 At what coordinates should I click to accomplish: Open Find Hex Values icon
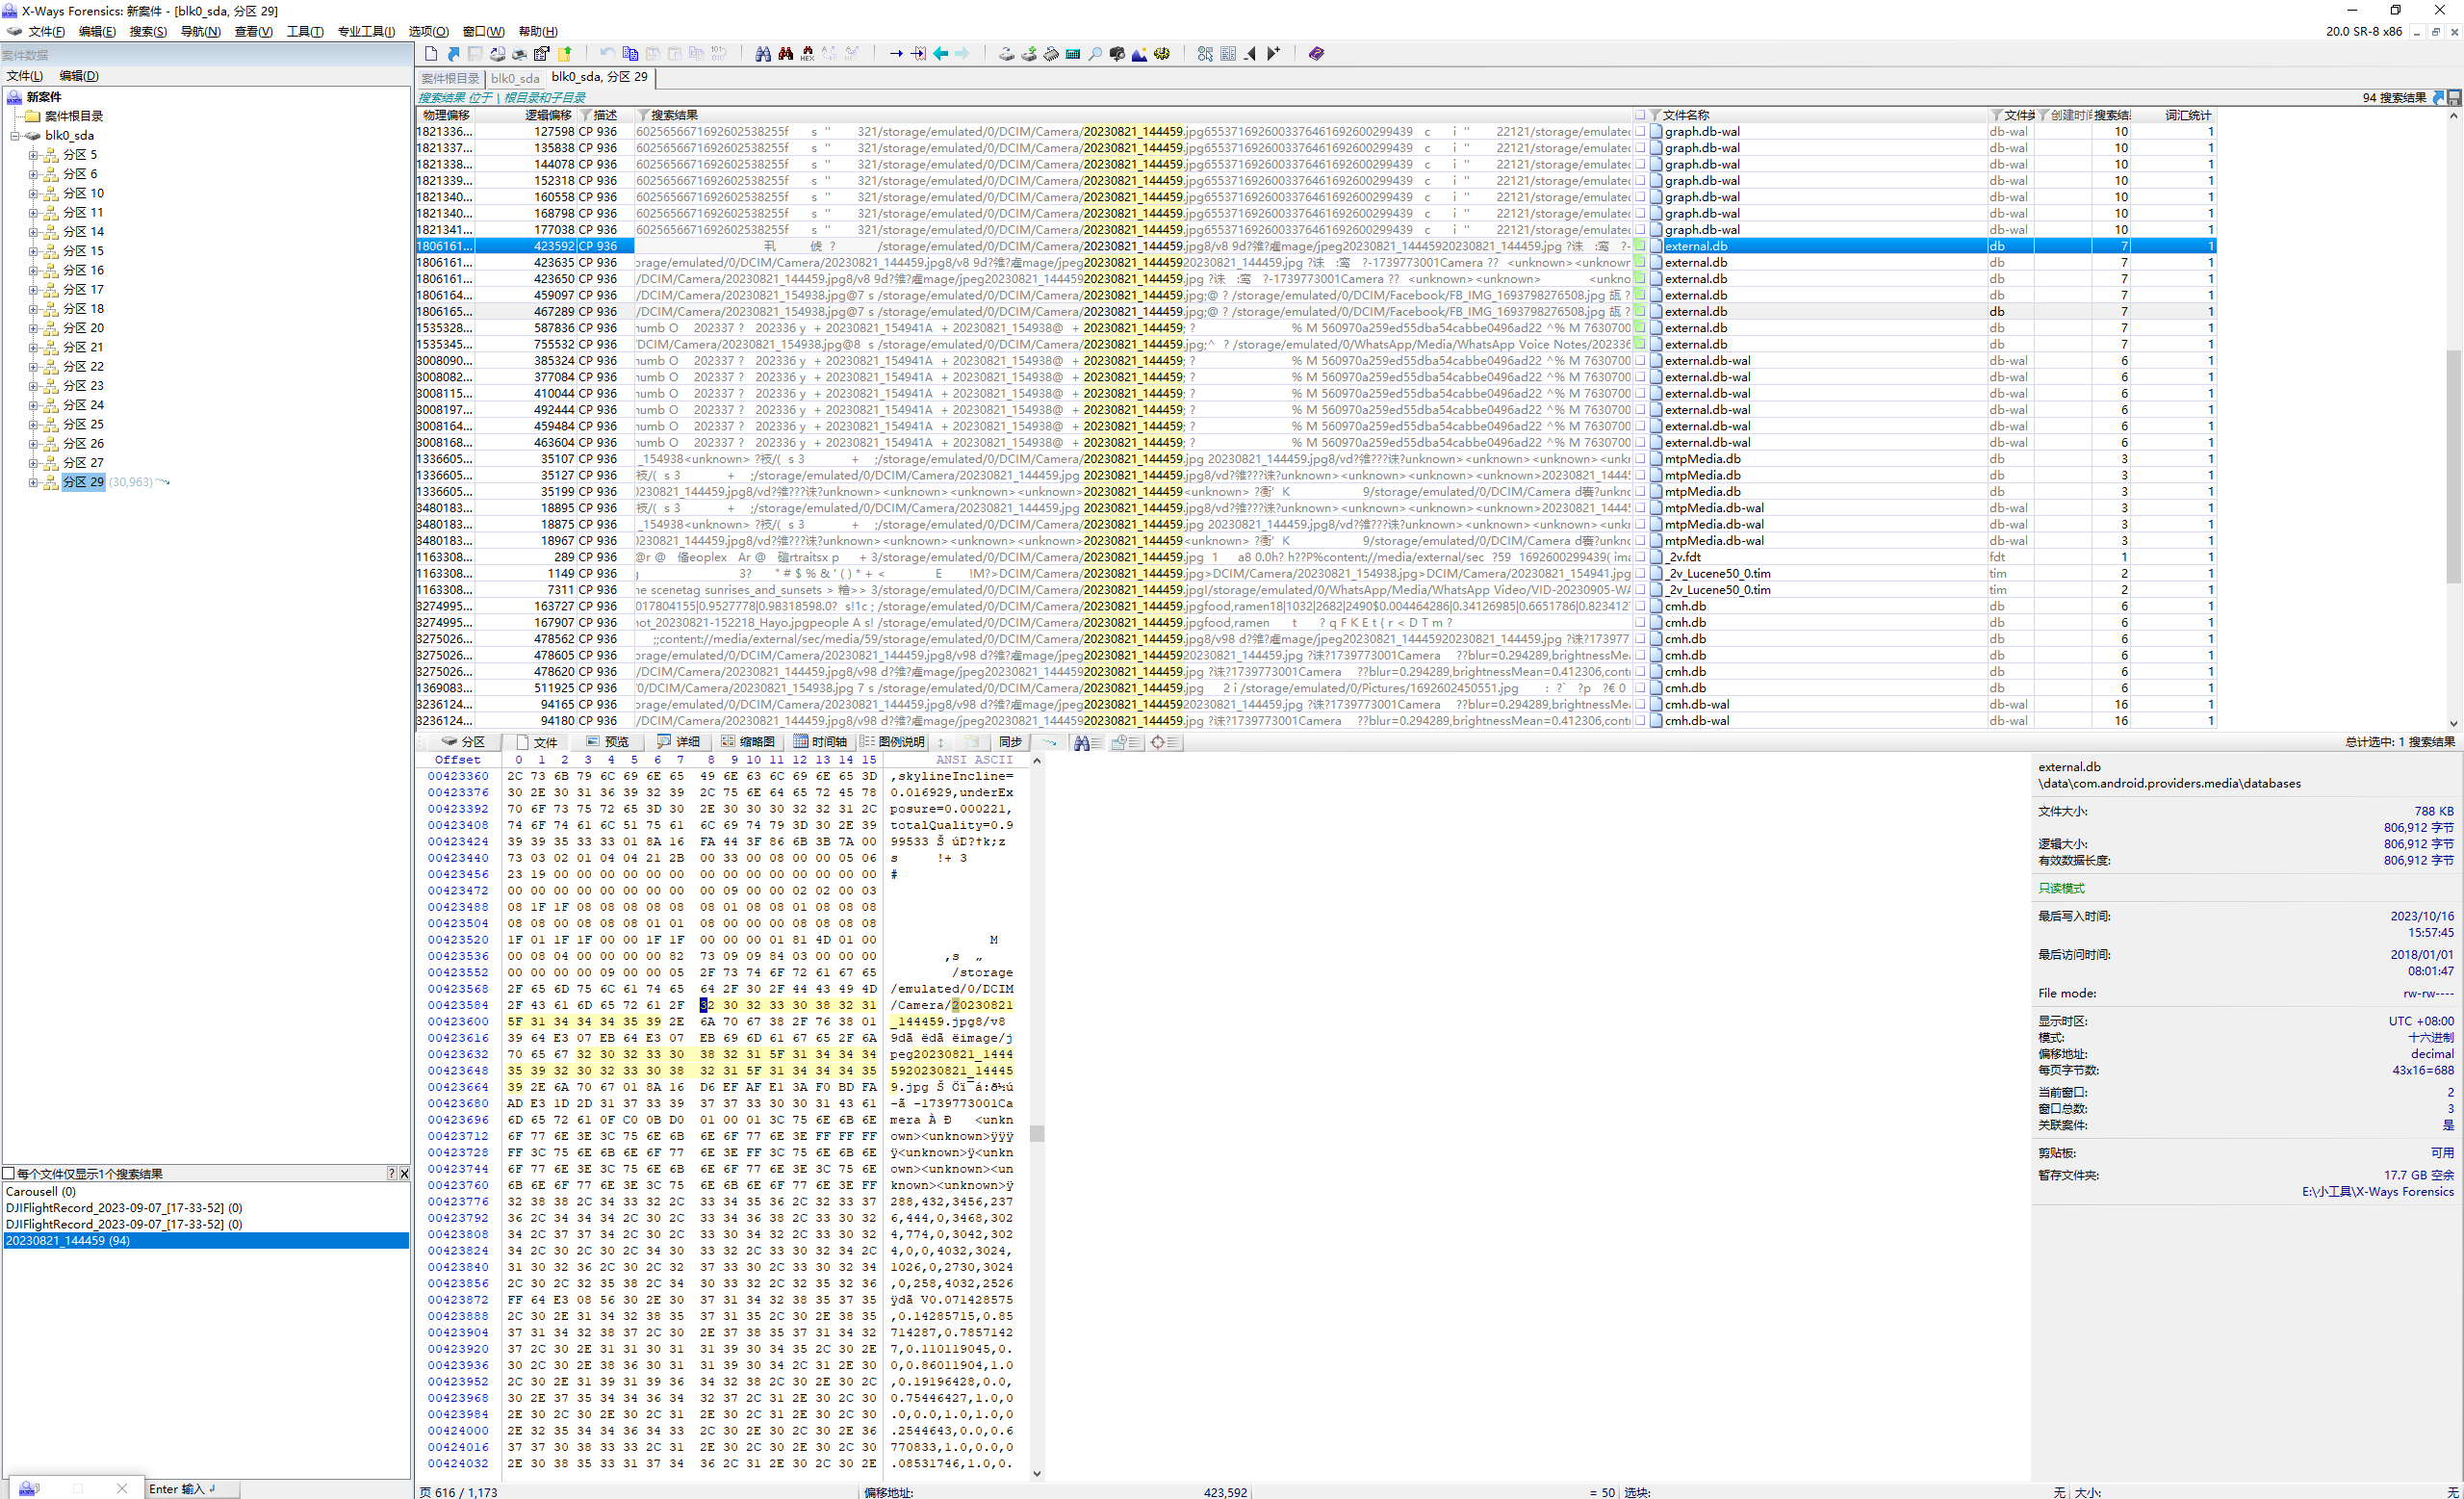(x=807, y=54)
